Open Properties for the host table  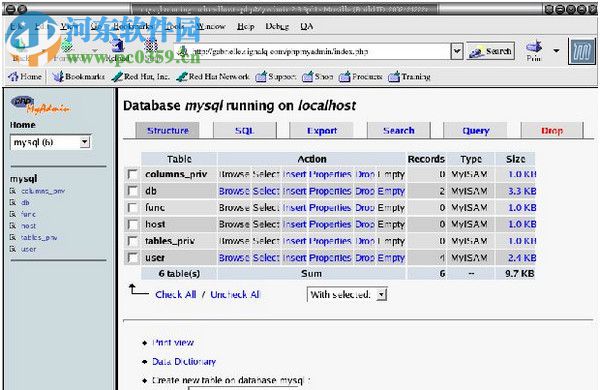330,224
